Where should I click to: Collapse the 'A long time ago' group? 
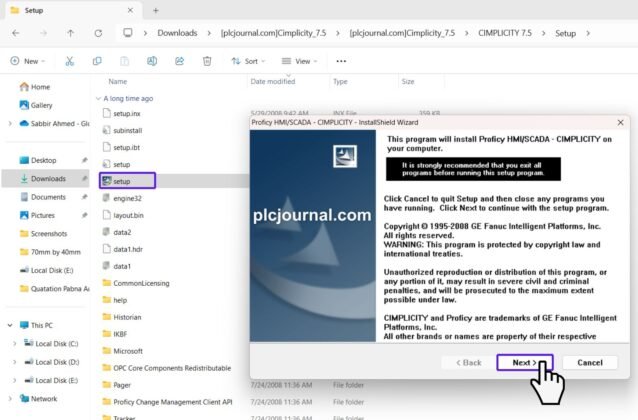(97, 99)
